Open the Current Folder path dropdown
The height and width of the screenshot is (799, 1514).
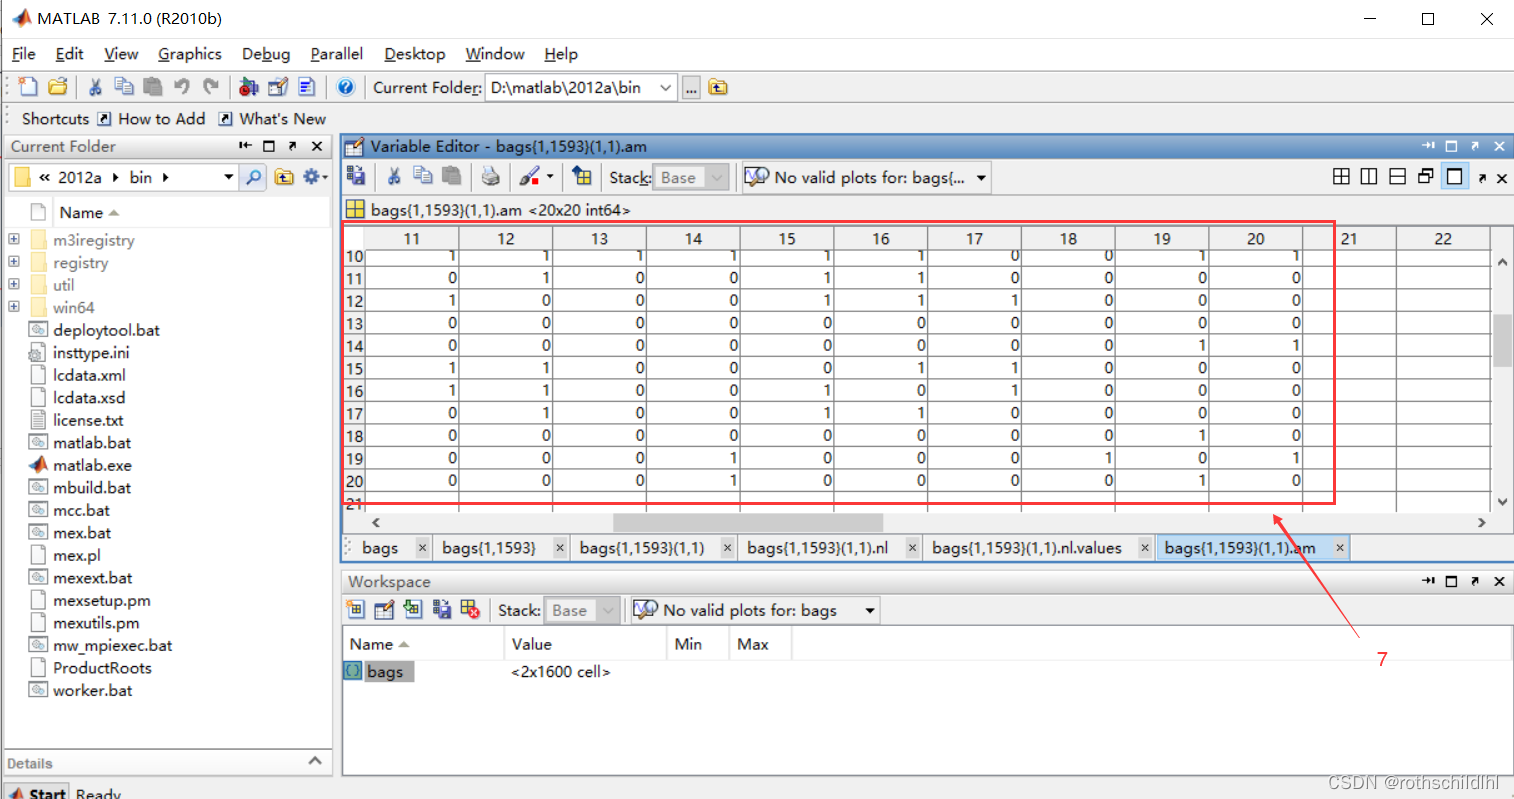click(x=665, y=88)
